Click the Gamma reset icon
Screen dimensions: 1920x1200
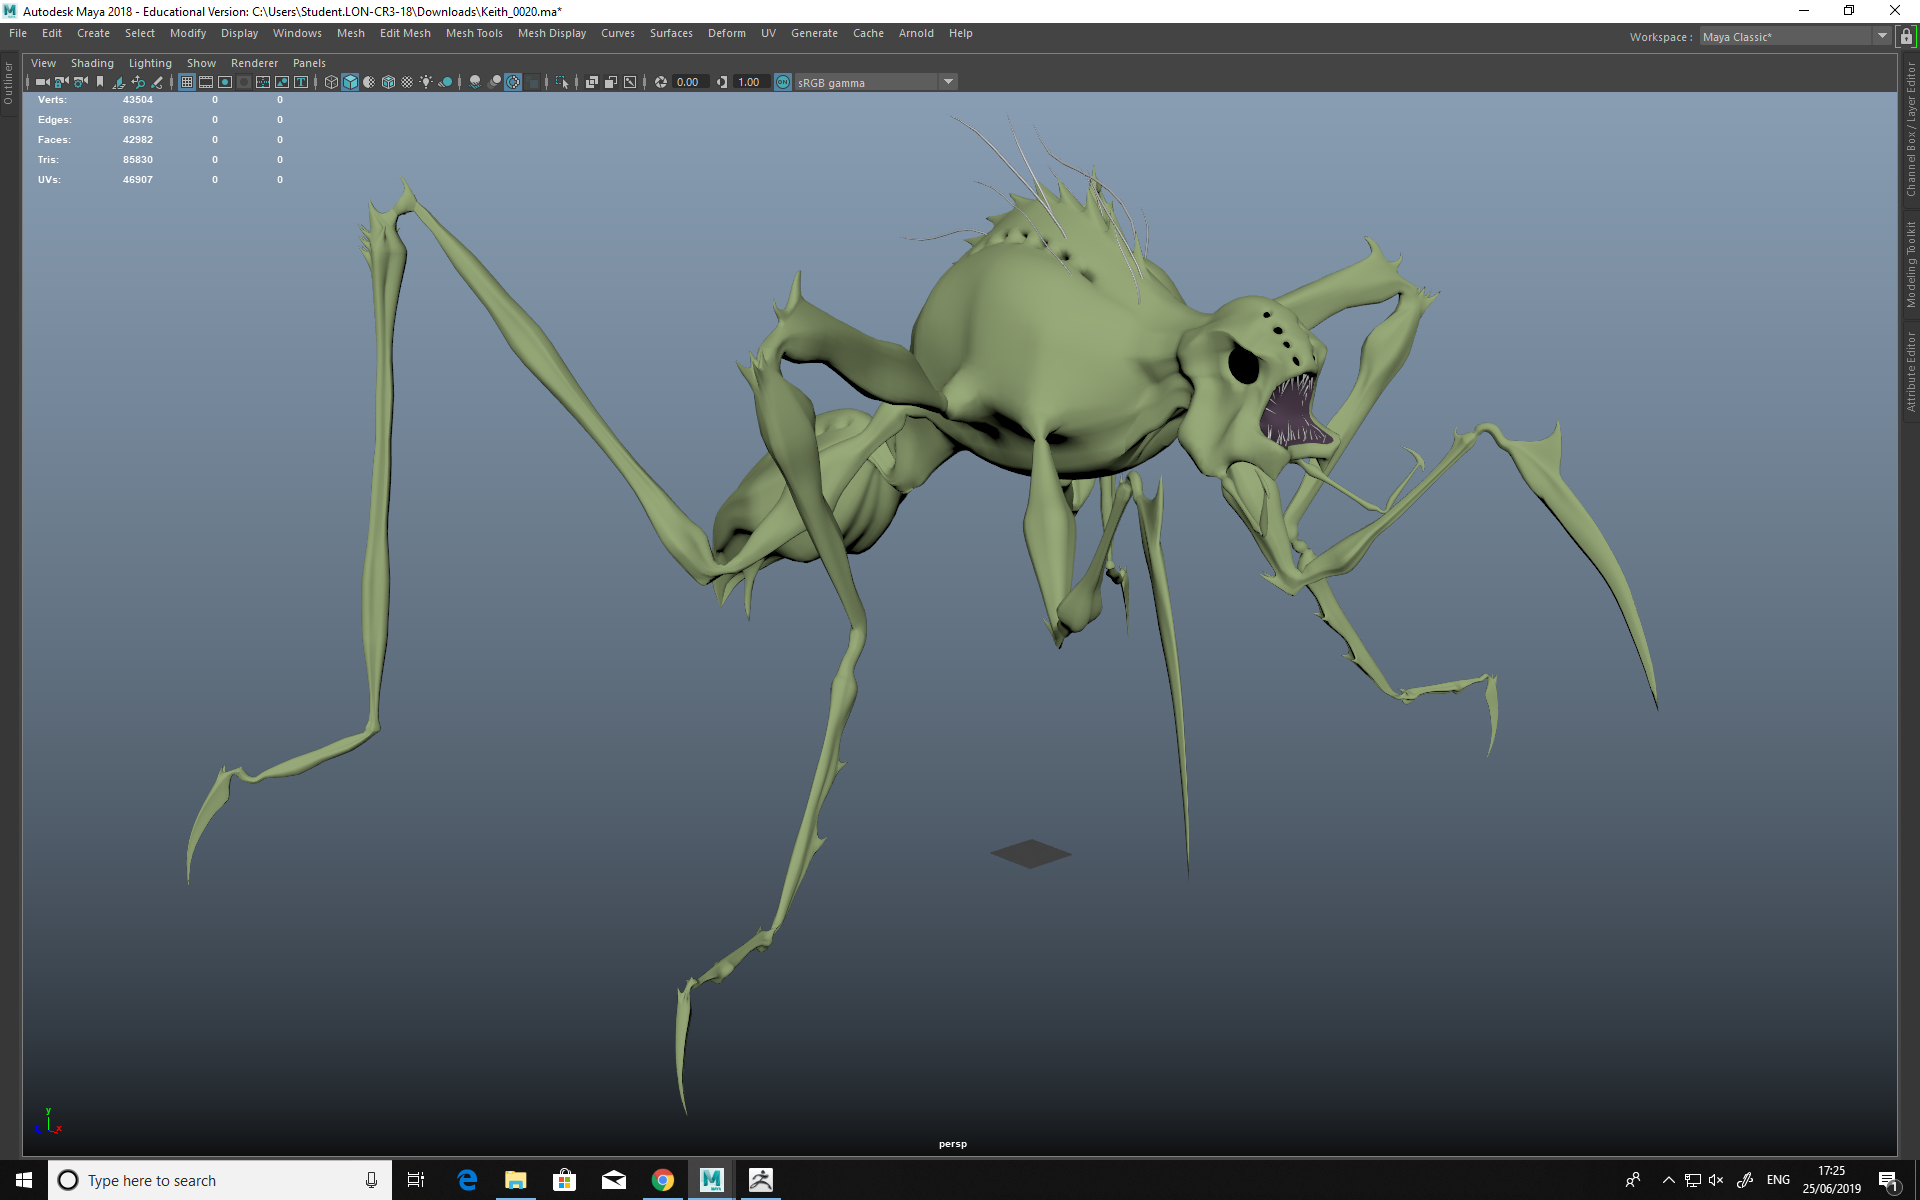pos(722,82)
